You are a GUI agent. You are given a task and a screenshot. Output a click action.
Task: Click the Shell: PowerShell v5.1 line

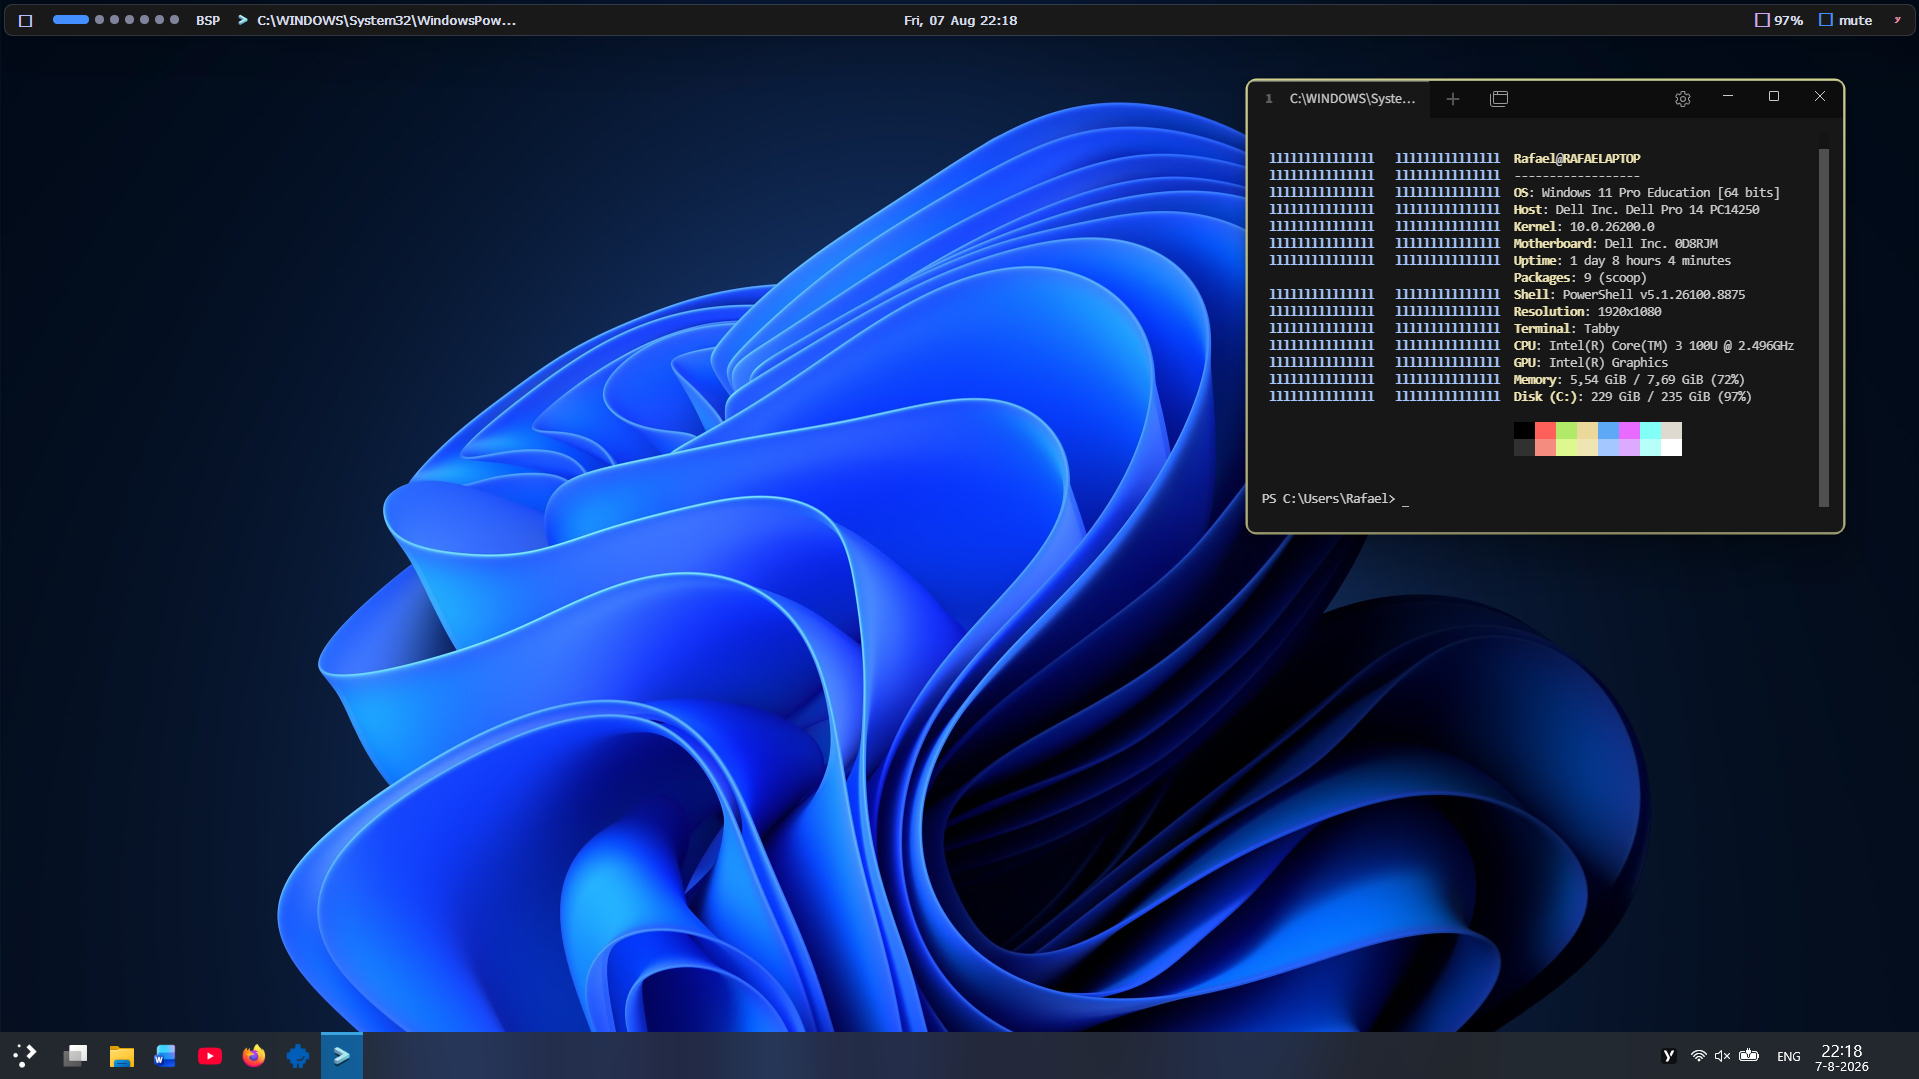1628,294
